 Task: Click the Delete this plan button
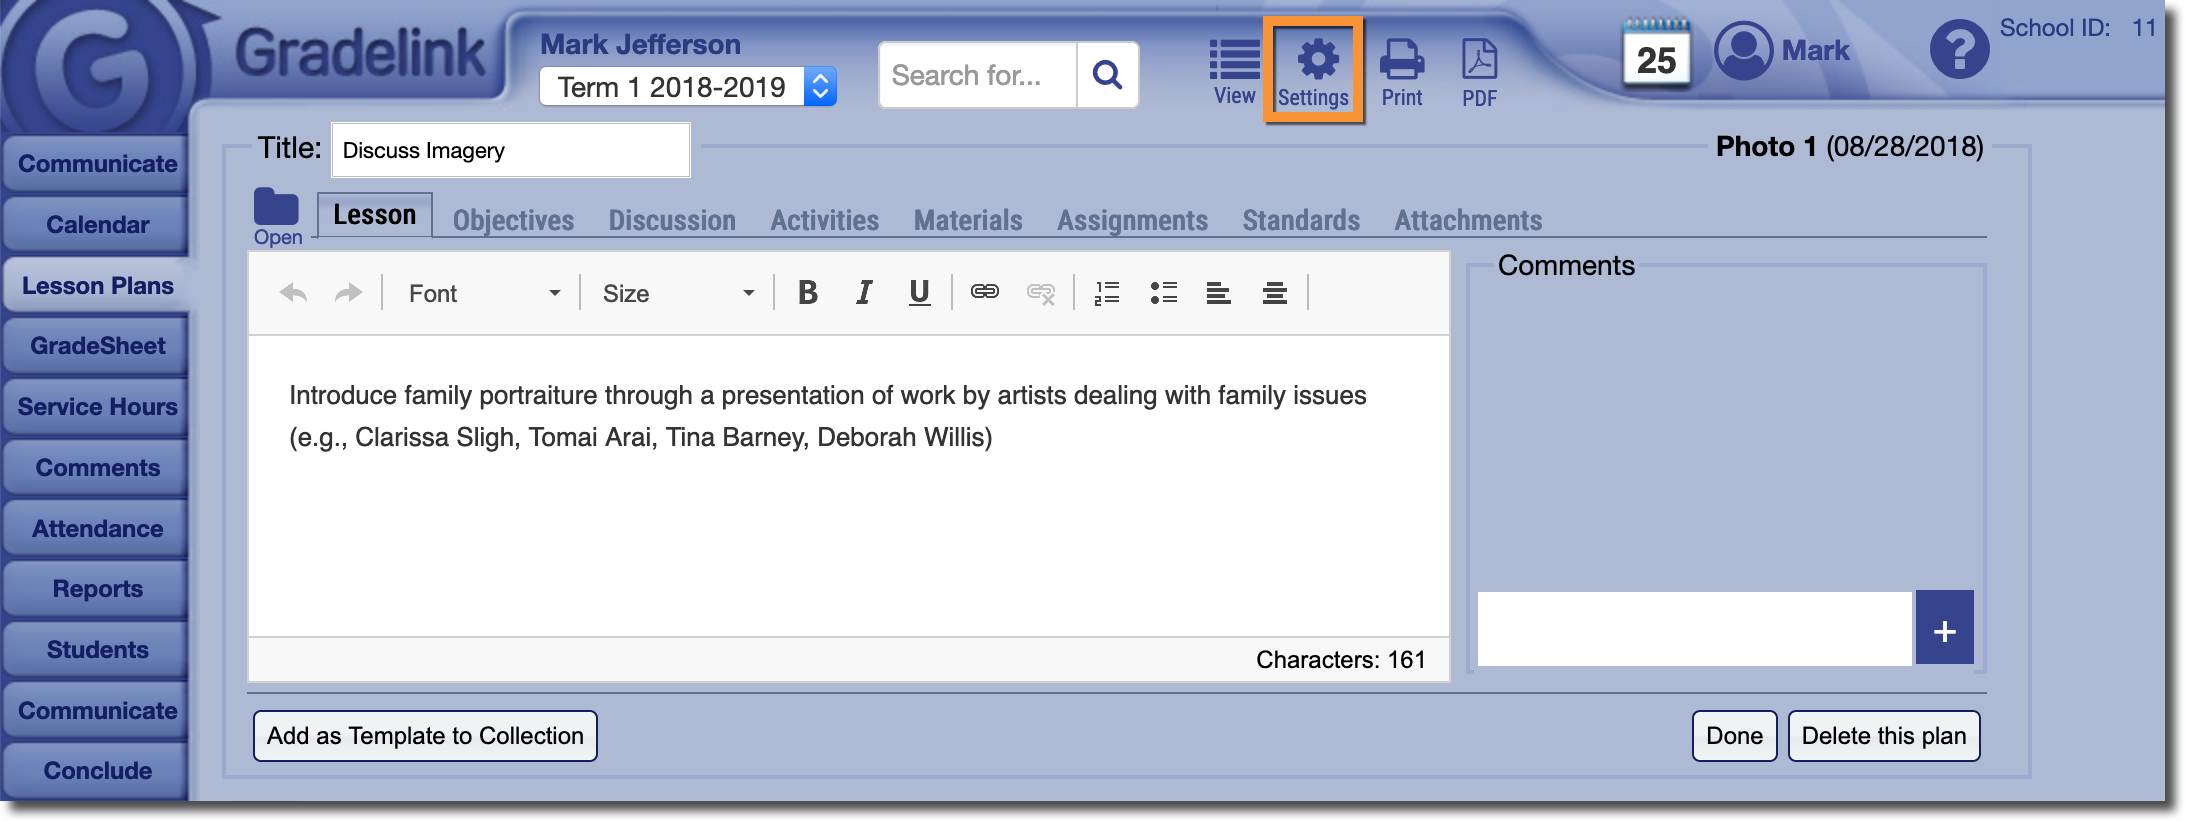click(x=1883, y=736)
